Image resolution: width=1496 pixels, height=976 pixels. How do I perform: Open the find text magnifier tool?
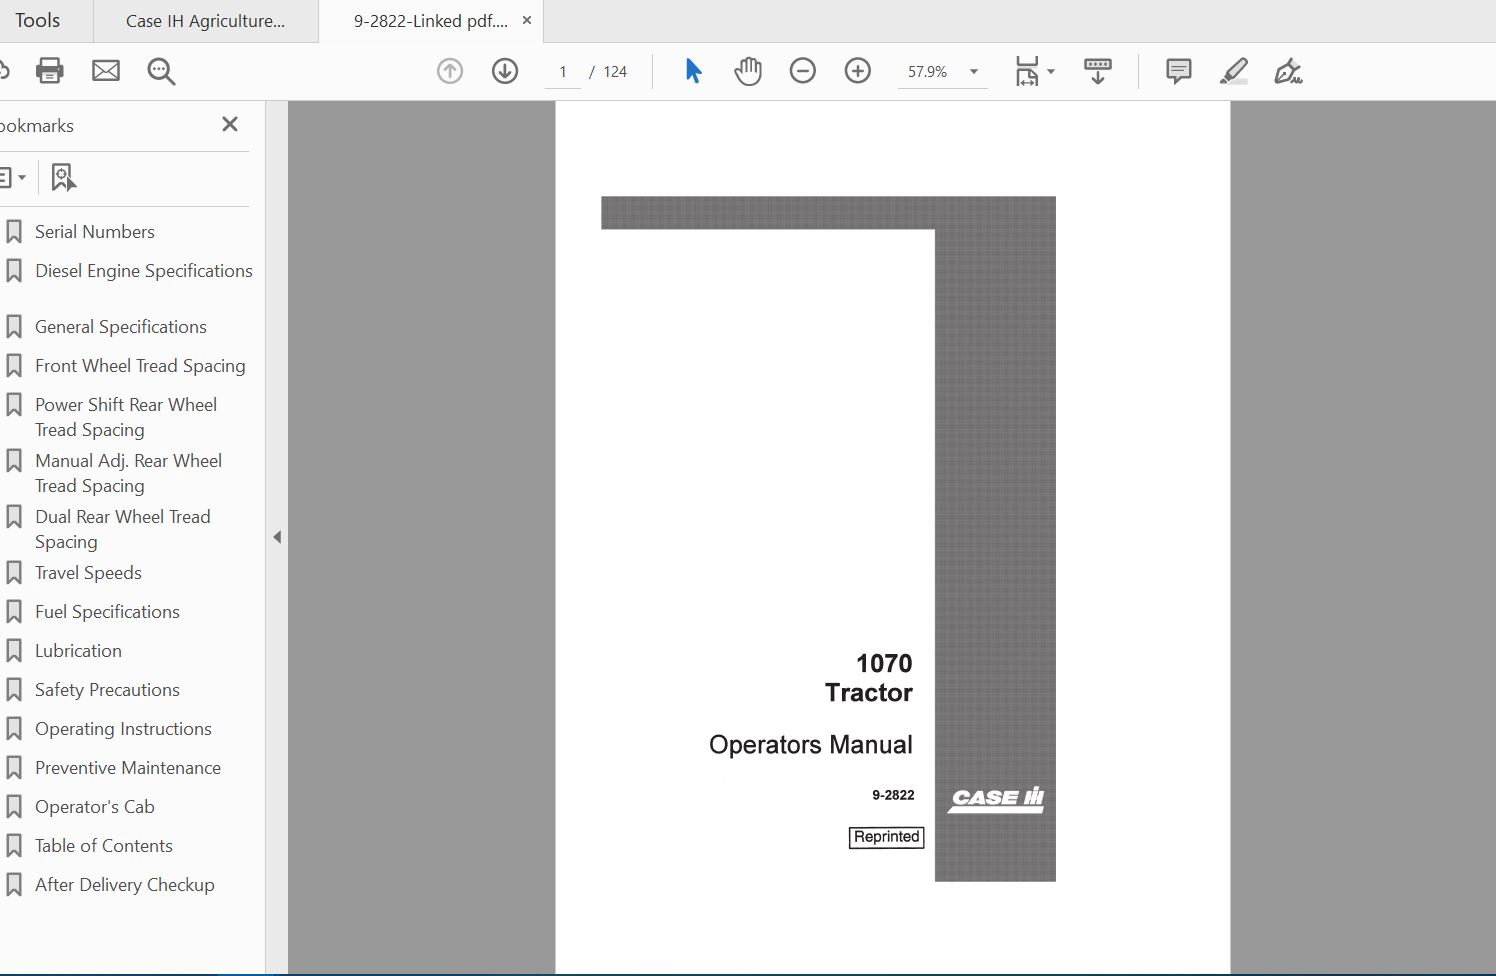tap(161, 71)
